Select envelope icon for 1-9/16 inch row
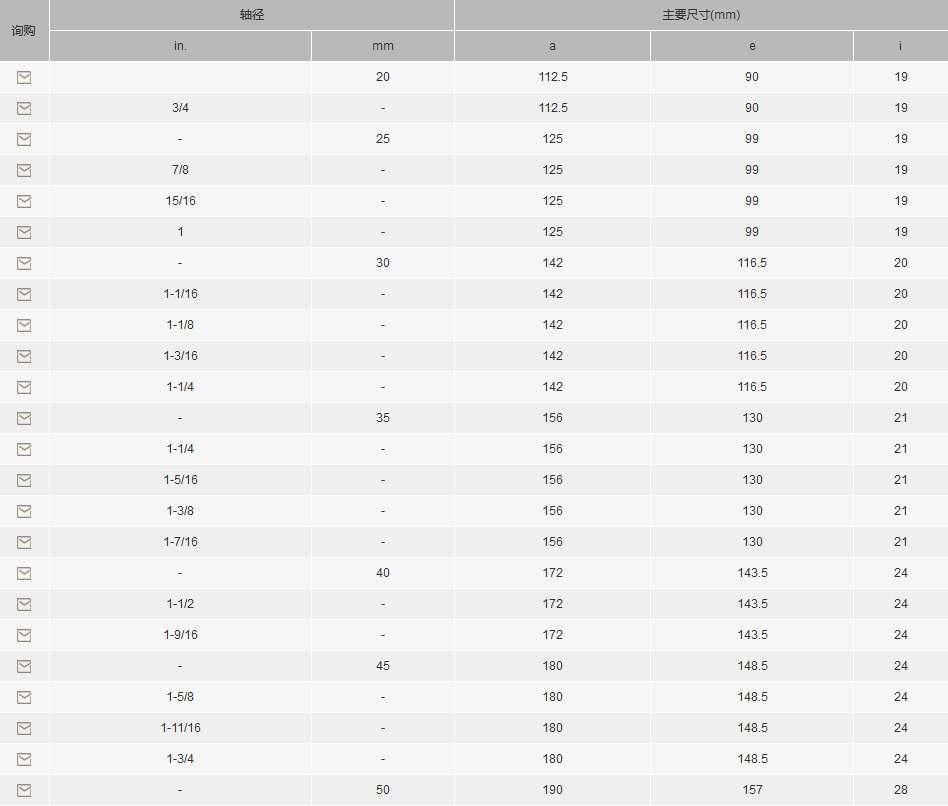Image resolution: width=948 pixels, height=806 pixels. coord(24,635)
